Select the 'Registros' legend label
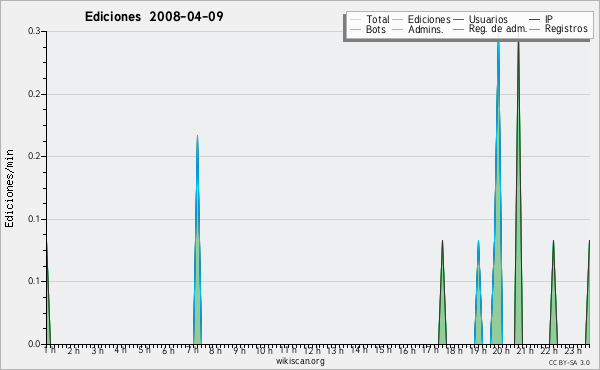Image resolution: width=600 pixels, height=370 pixels. click(566, 29)
